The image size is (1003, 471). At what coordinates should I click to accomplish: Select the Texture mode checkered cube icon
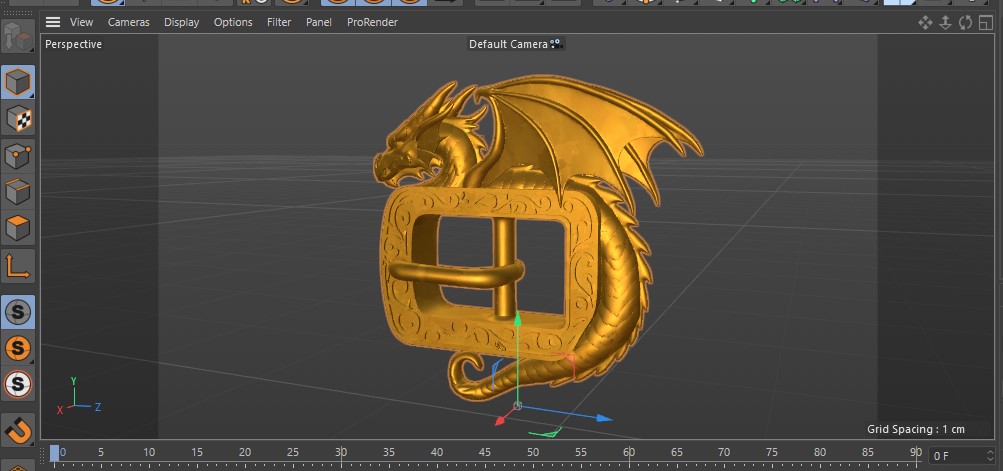pos(18,119)
